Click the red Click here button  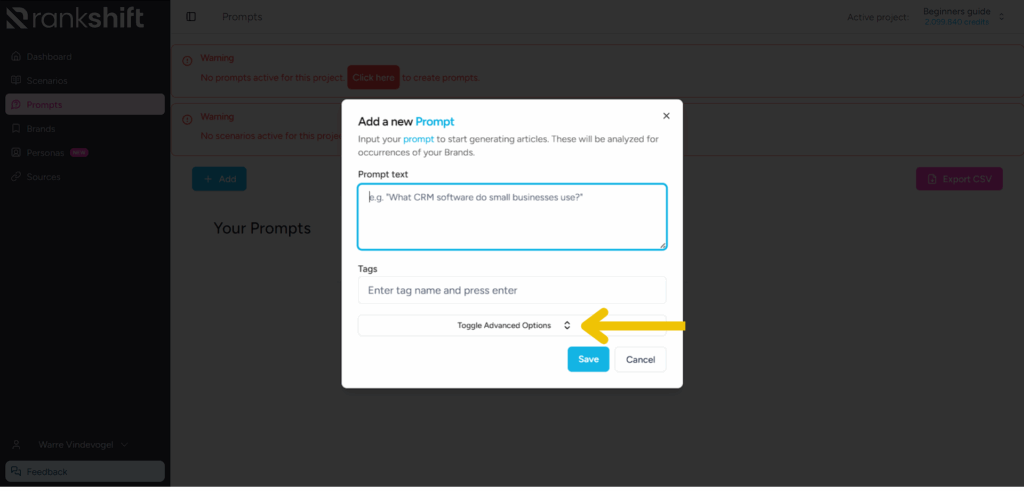click(x=374, y=78)
